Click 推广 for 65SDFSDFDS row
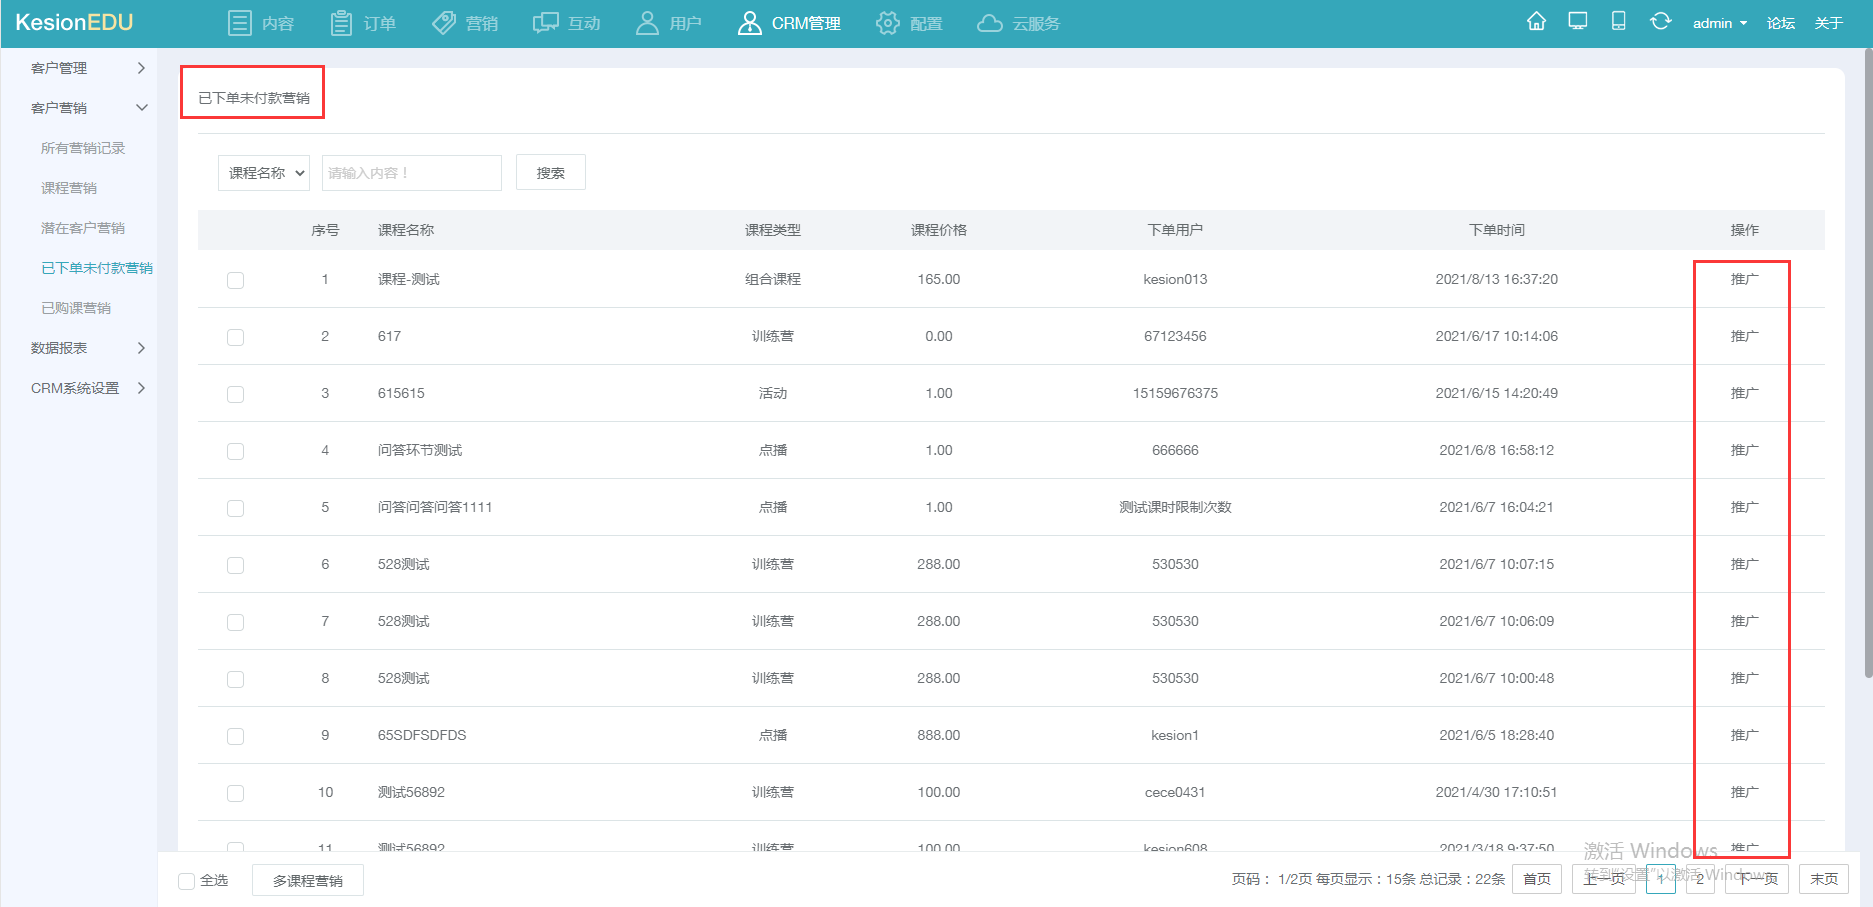The width and height of the screenshot is (1873, 907). click(x=1744, y=735)
